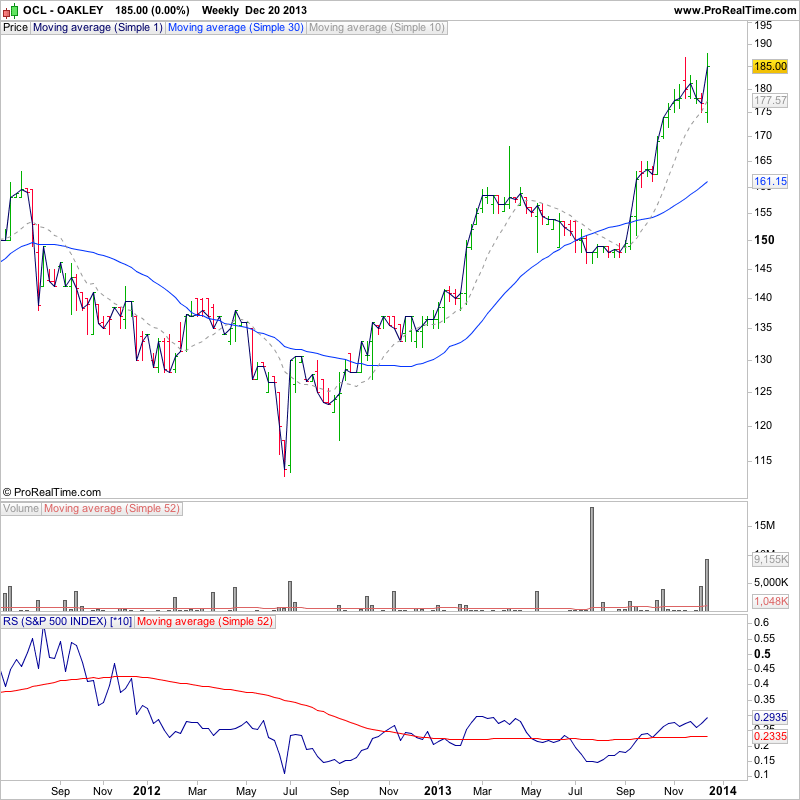This screenshot has width=800, height=800.
Task: Click the 115 price axis label
Action: (x=763, y=460)
